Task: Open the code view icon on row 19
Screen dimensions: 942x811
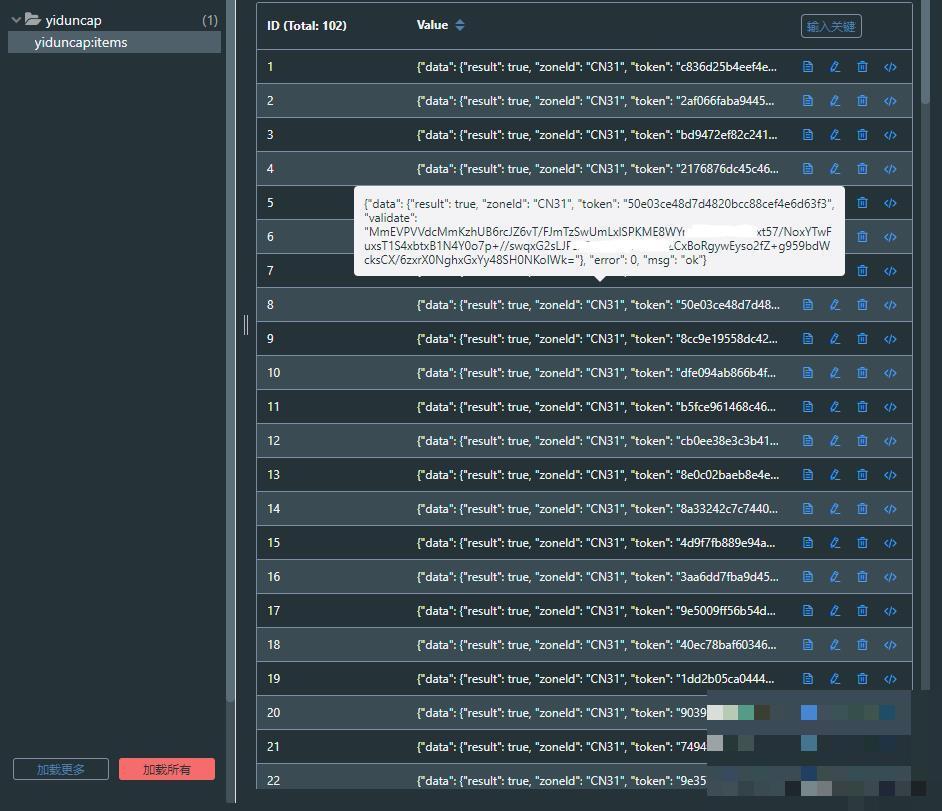Action: [890, 679]
